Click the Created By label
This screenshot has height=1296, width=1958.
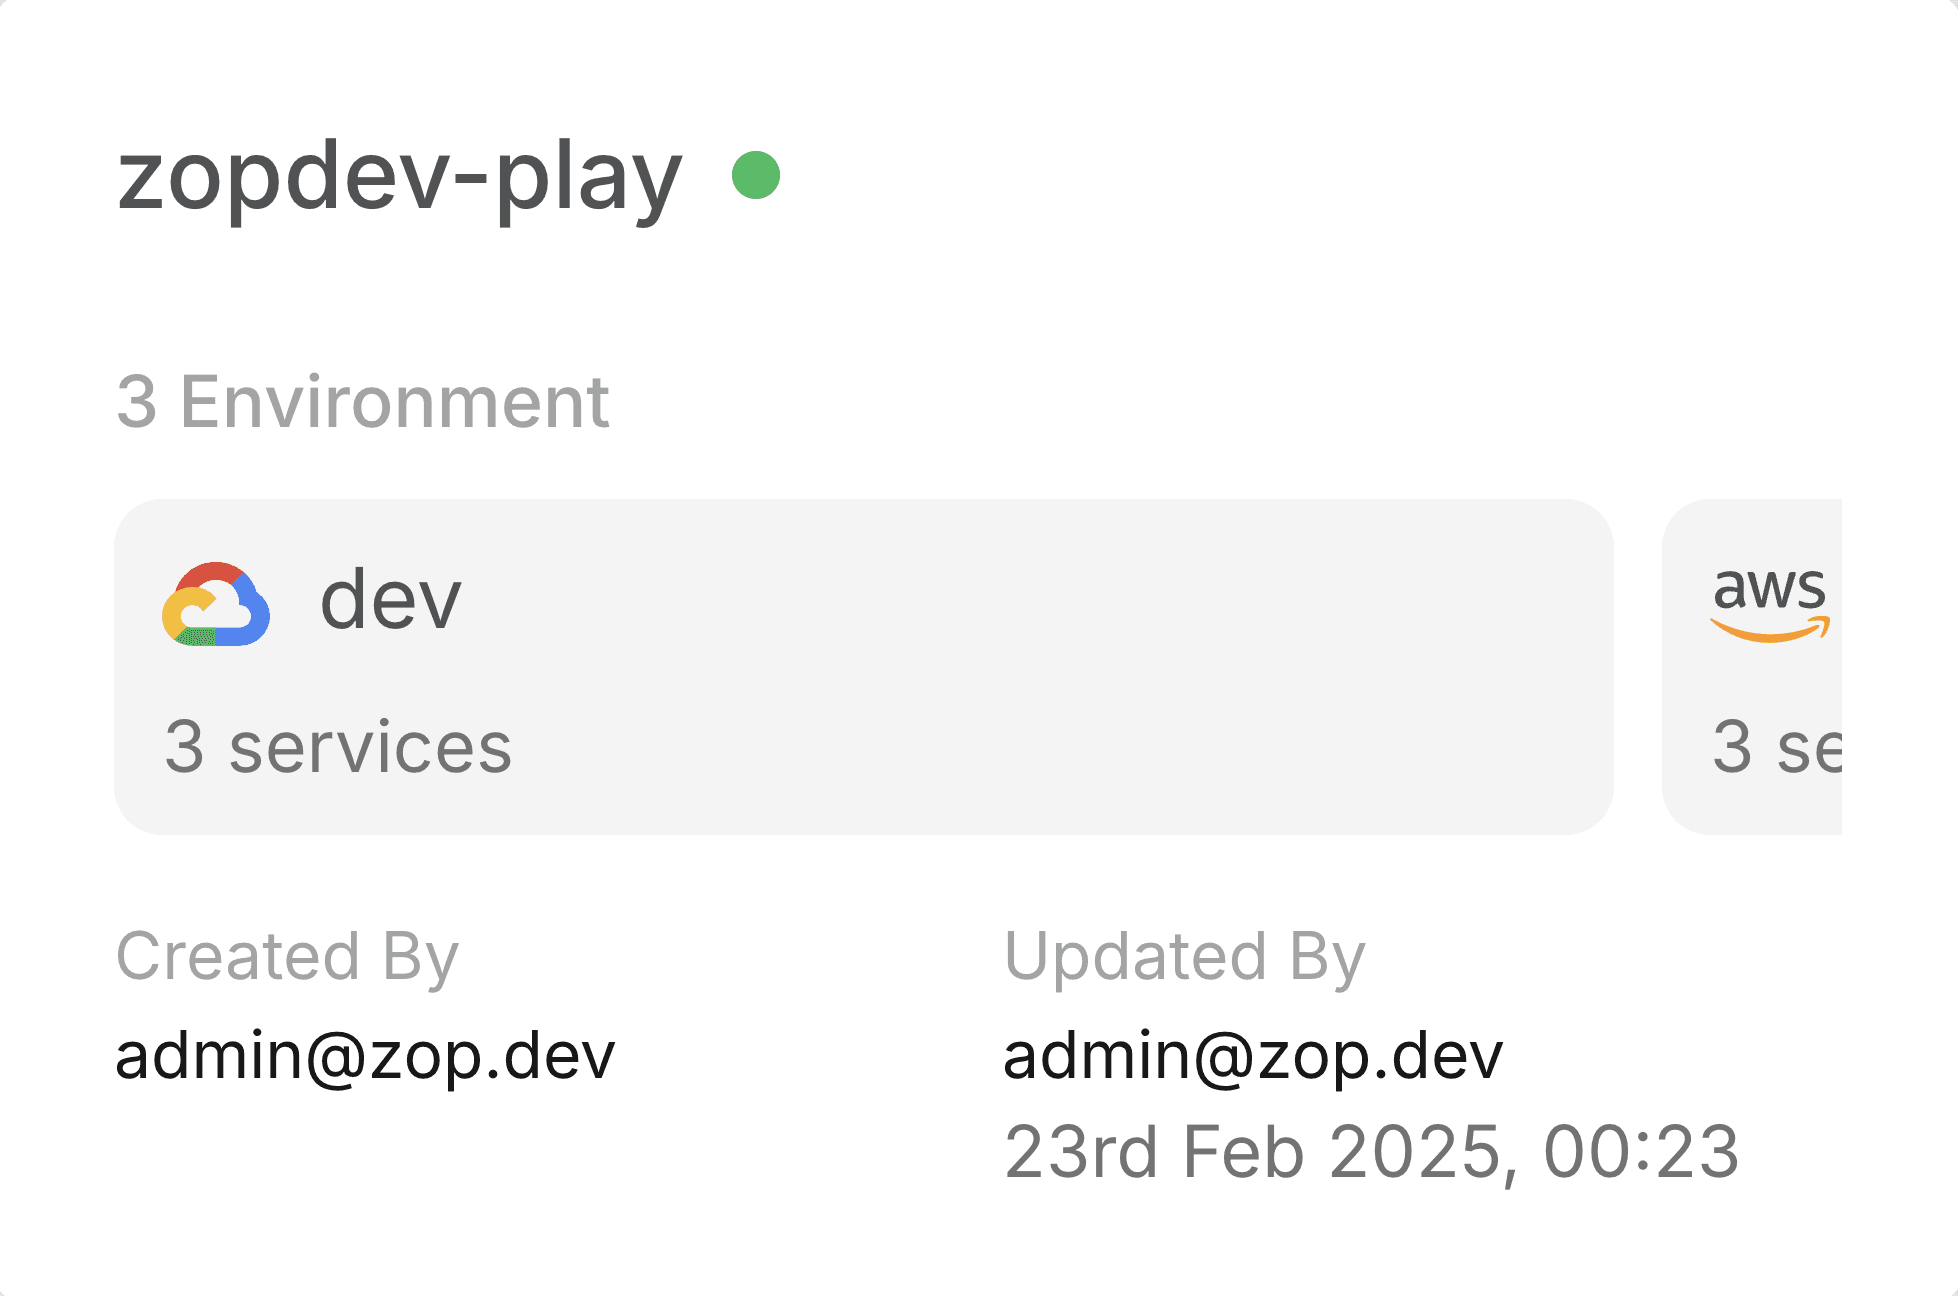(x=287, y=956)
